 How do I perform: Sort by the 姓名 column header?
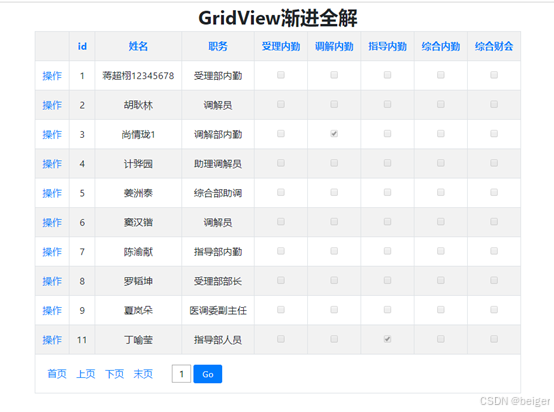point(138,46)
